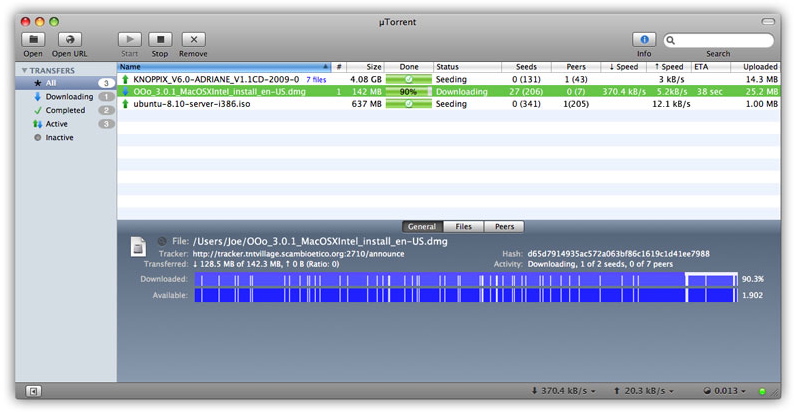Image resolution: width=794 pixels, height=413 pixels.
Task: Click the Available pieces bar
Action: (466, 295)
